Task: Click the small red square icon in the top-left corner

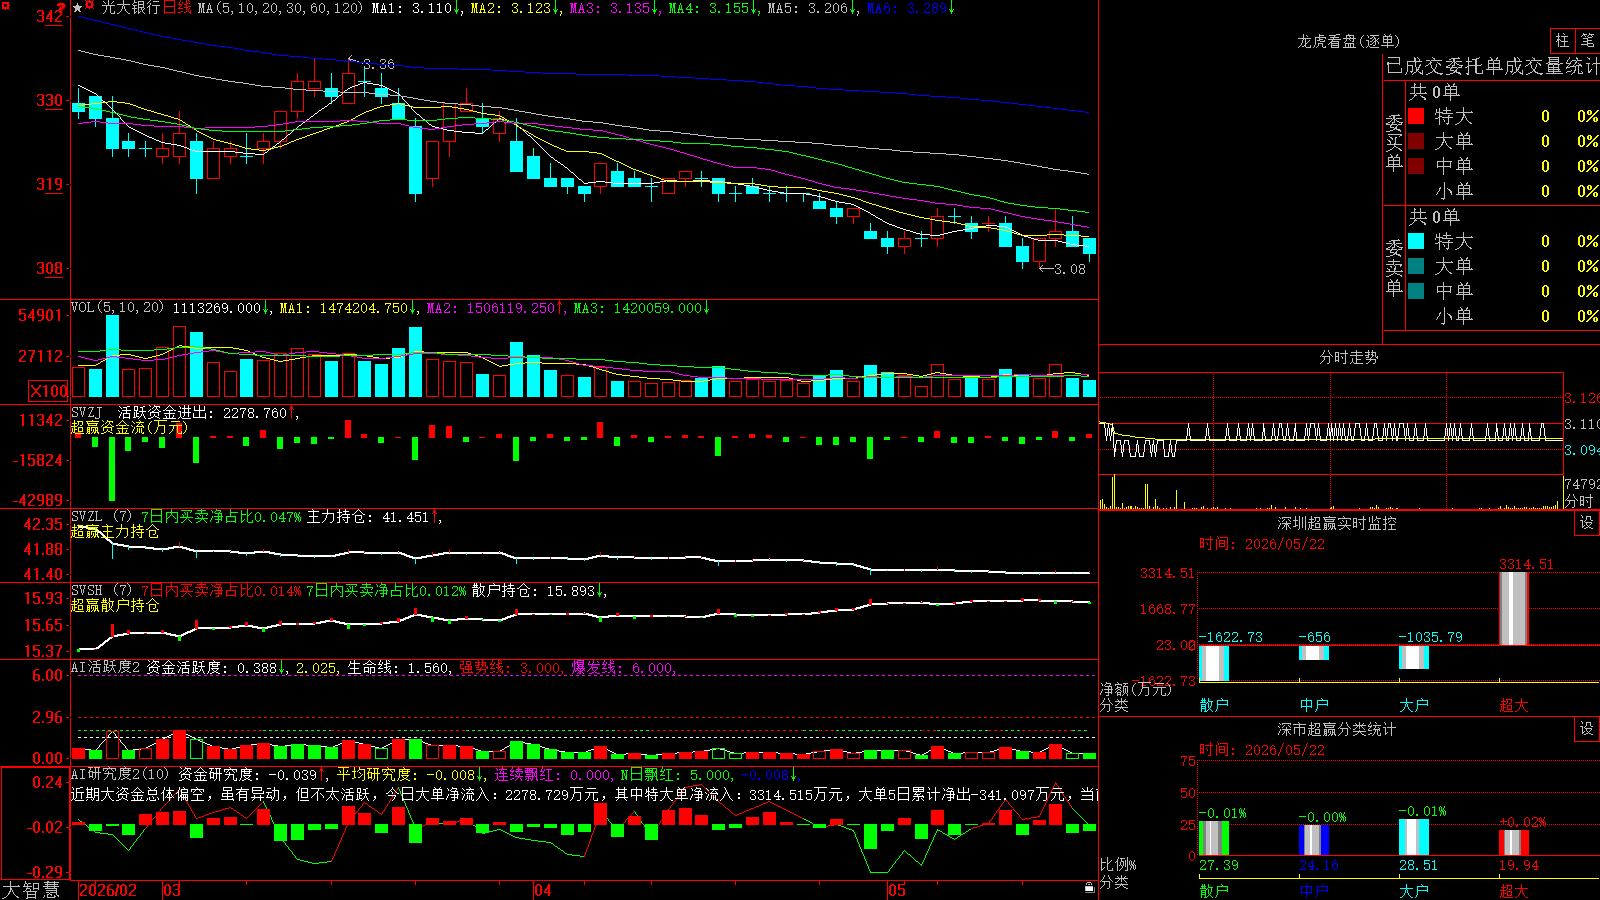Action: click(x=4, y=4)
